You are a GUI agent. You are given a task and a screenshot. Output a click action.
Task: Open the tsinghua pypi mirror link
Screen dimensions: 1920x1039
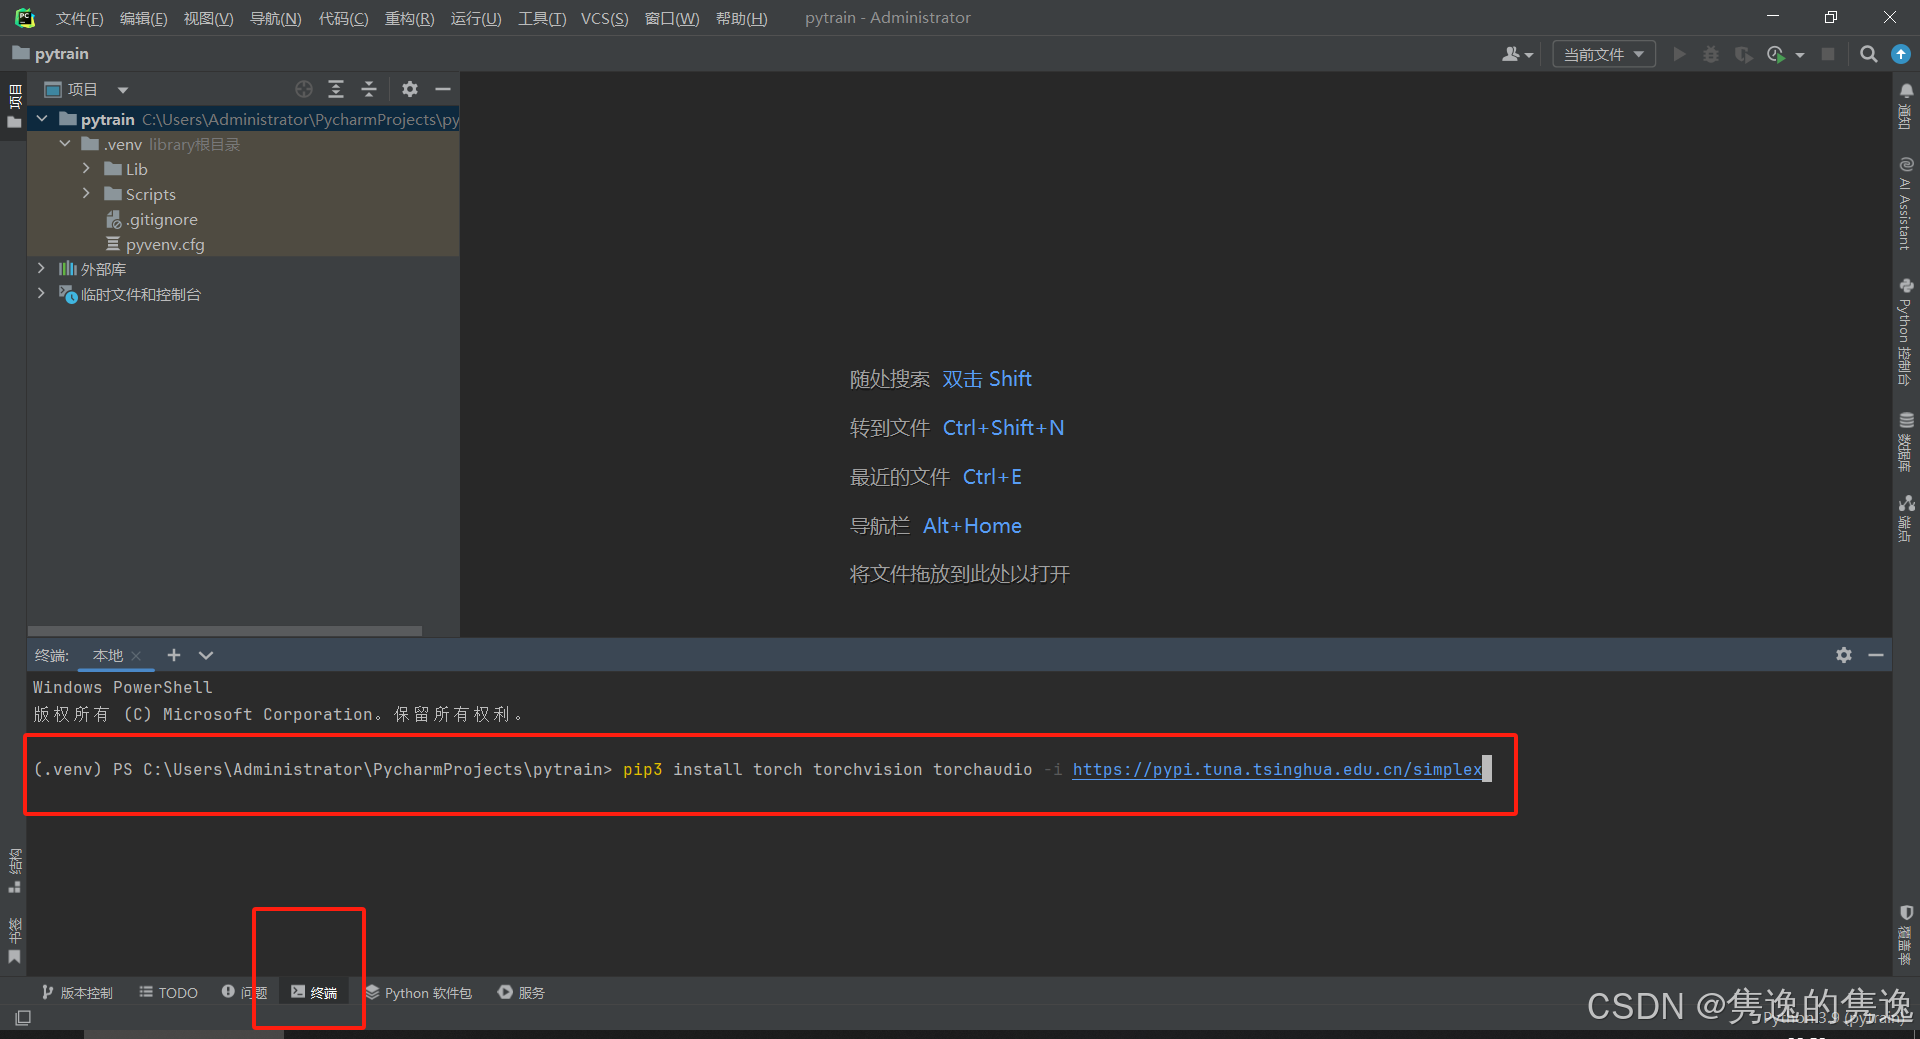tap(1276, 769)
